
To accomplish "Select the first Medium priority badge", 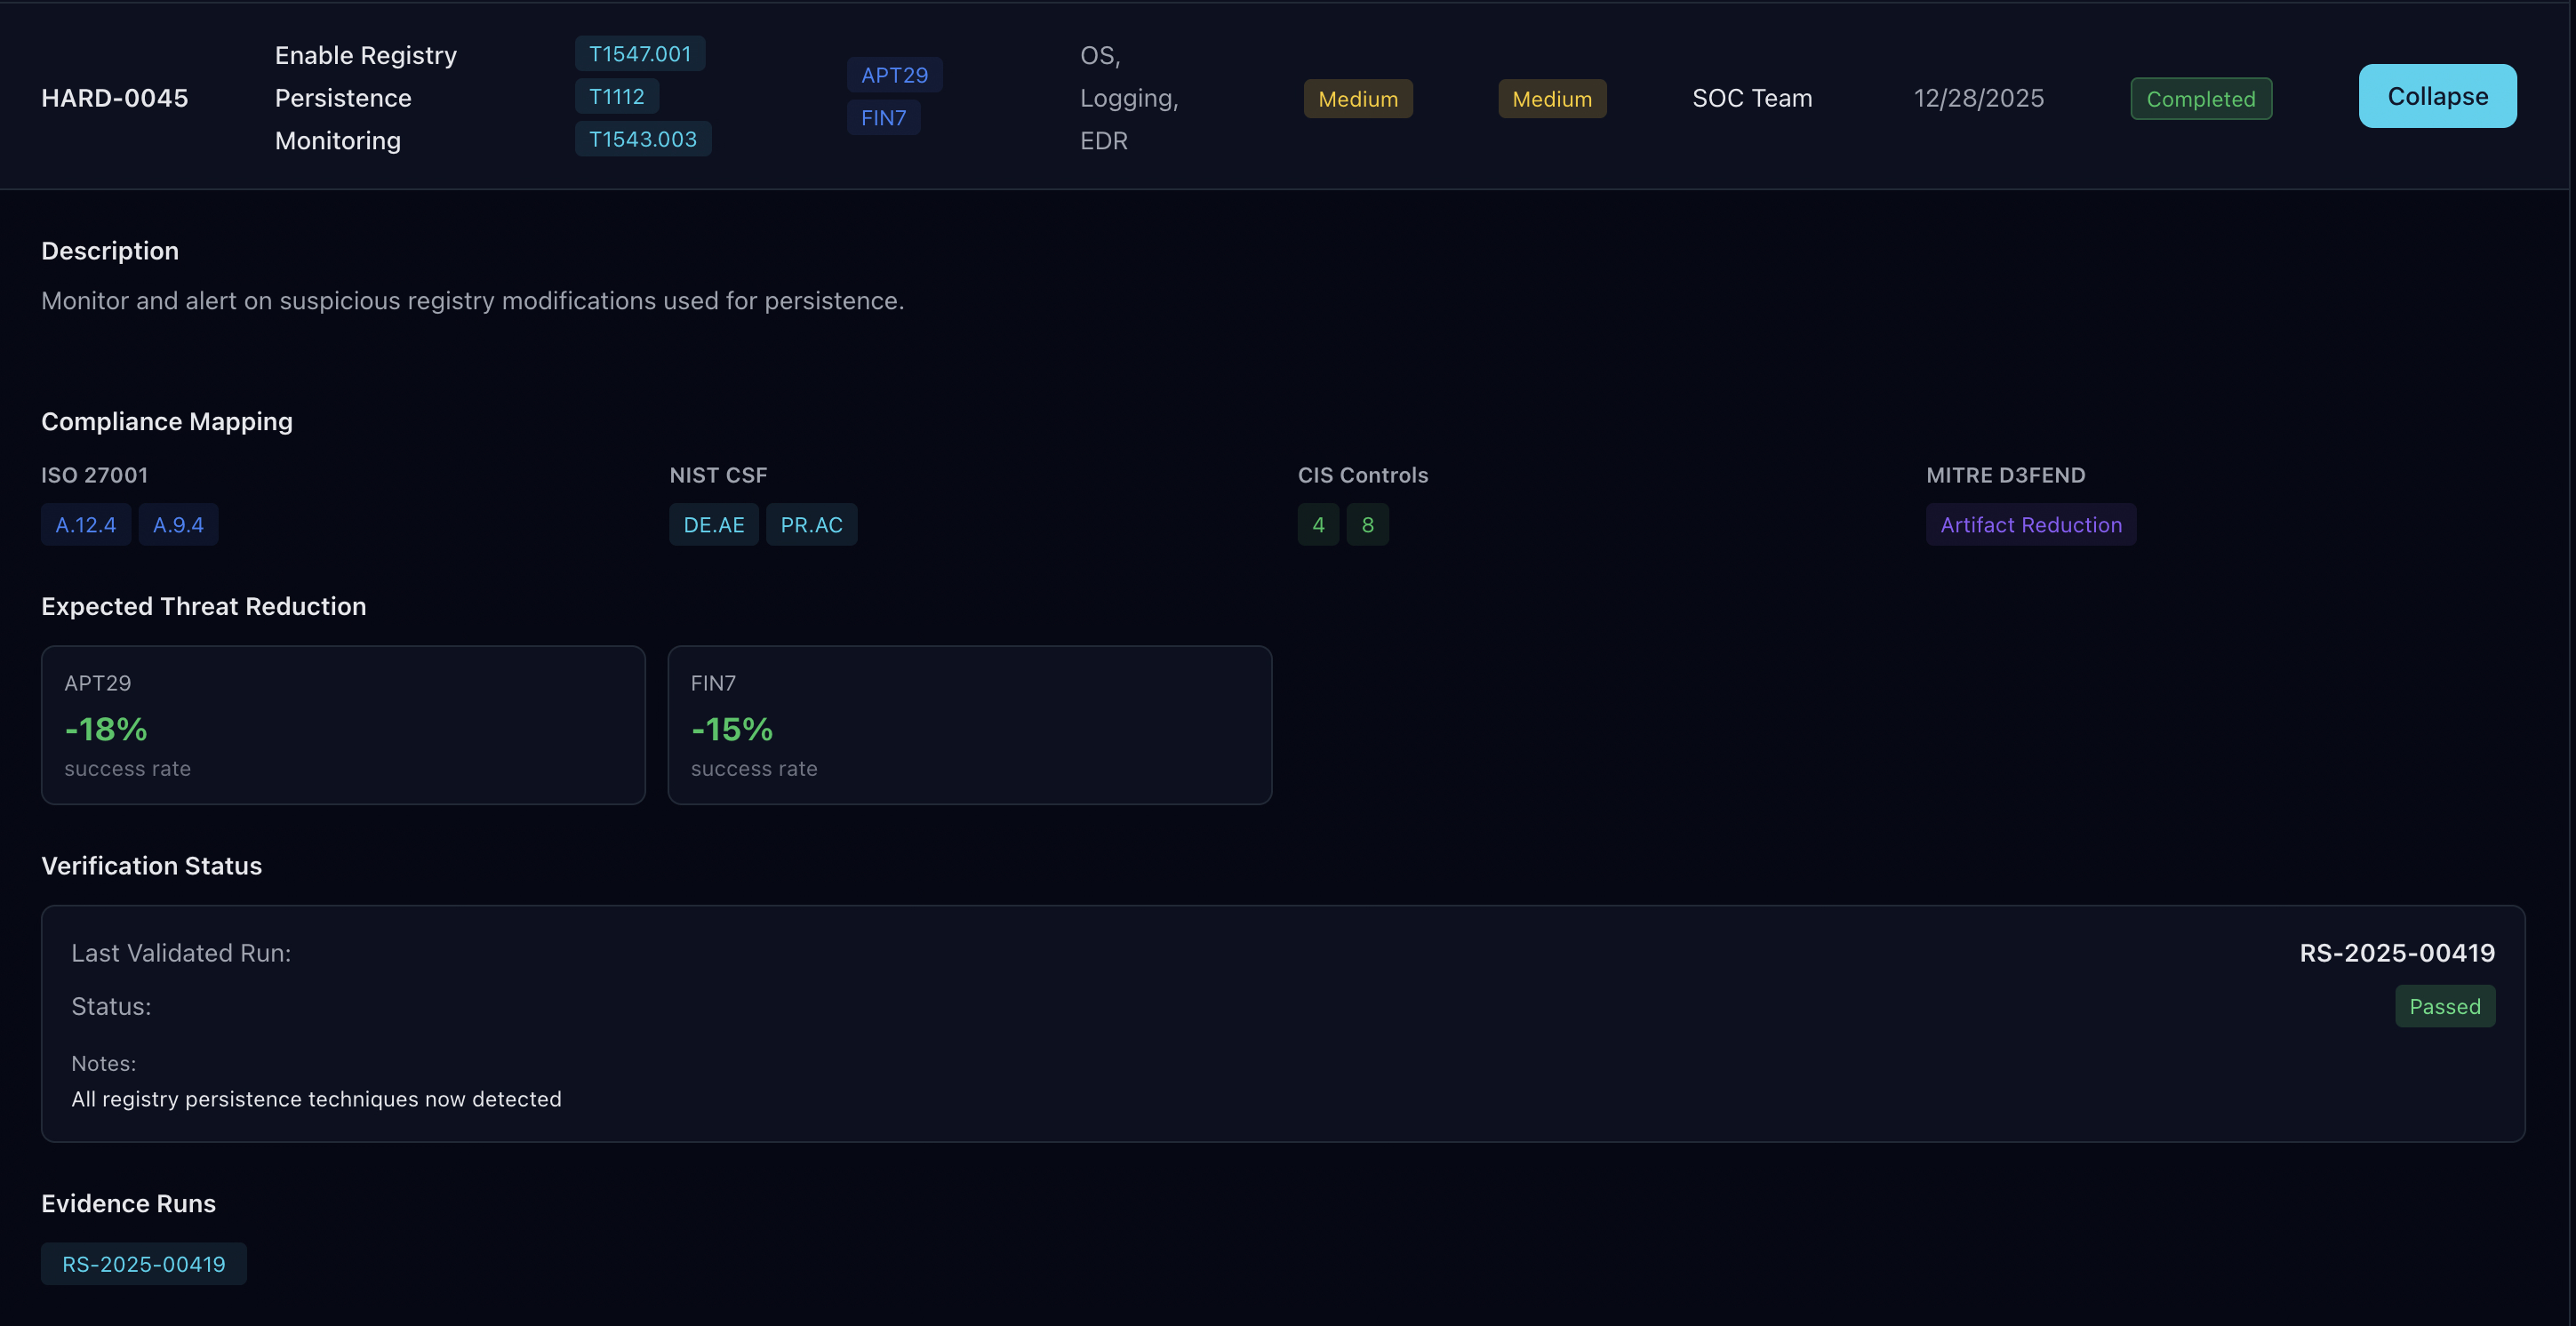I will tap(1358, 98).
